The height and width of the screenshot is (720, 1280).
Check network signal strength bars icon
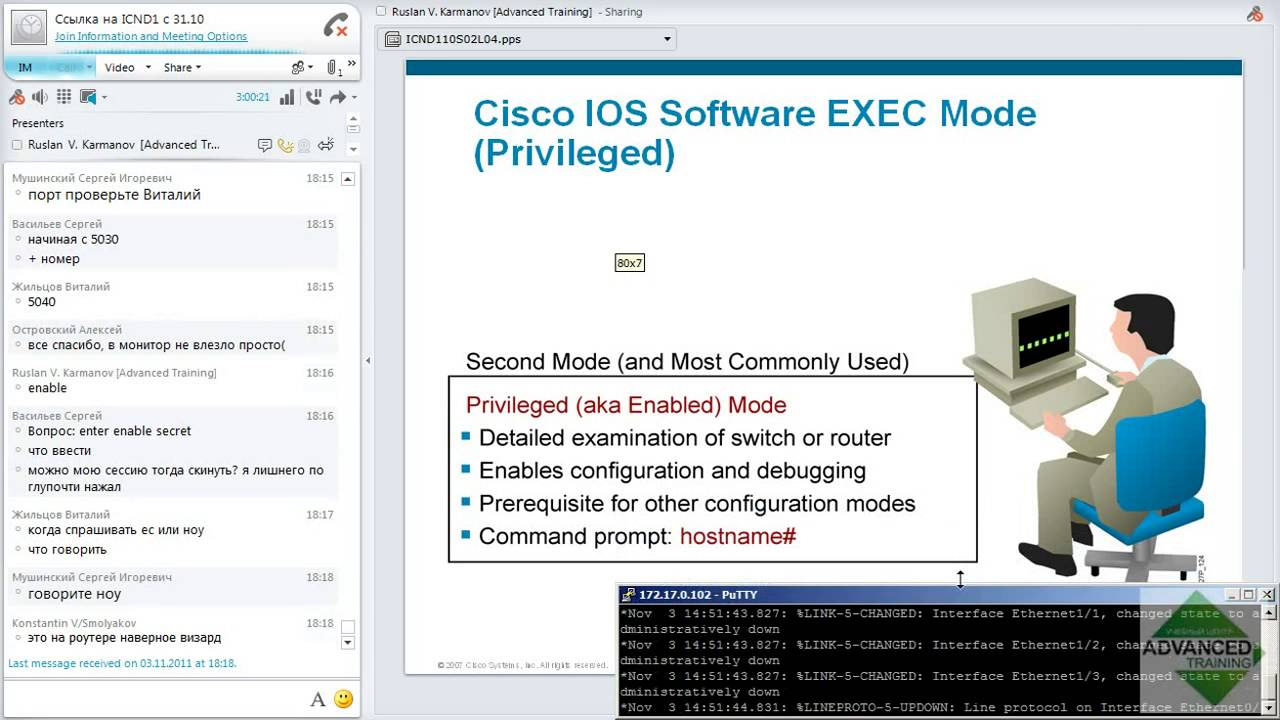point(287,97)
